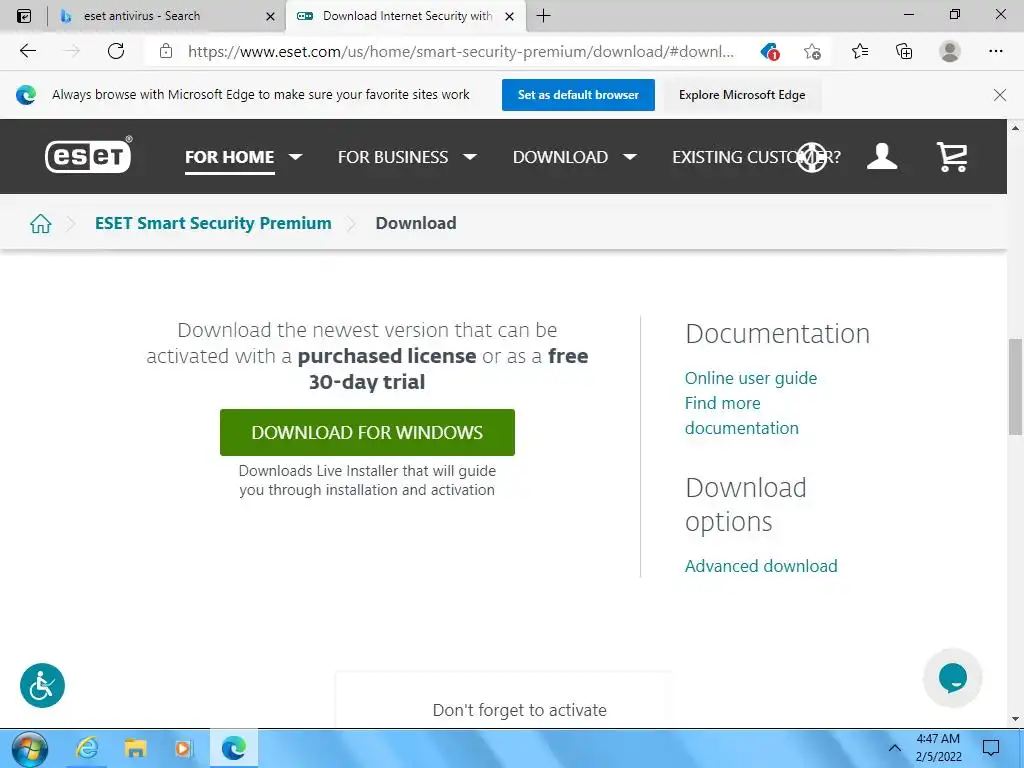
Task: Show hidden system tray icons
Action: point(895,748)
